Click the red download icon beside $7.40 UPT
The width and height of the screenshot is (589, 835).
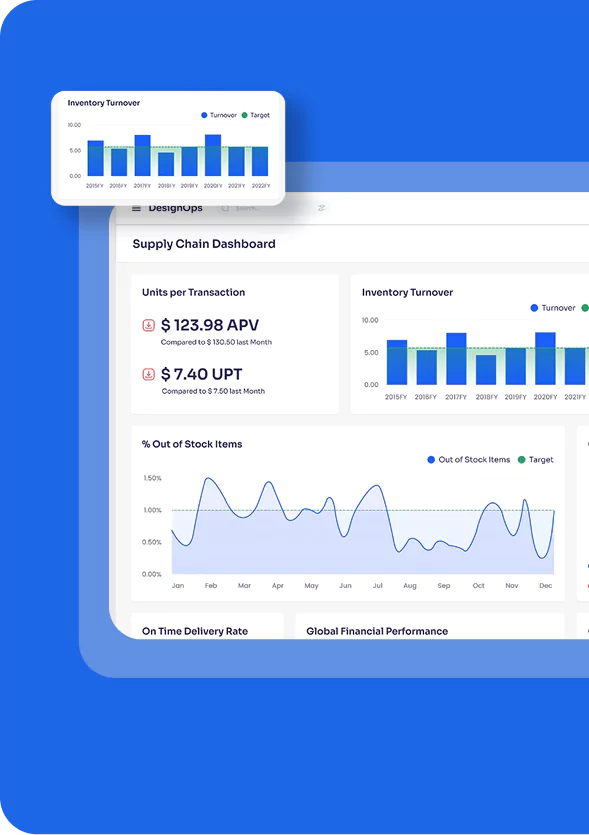pyautogui.click(x=149, y=374)
